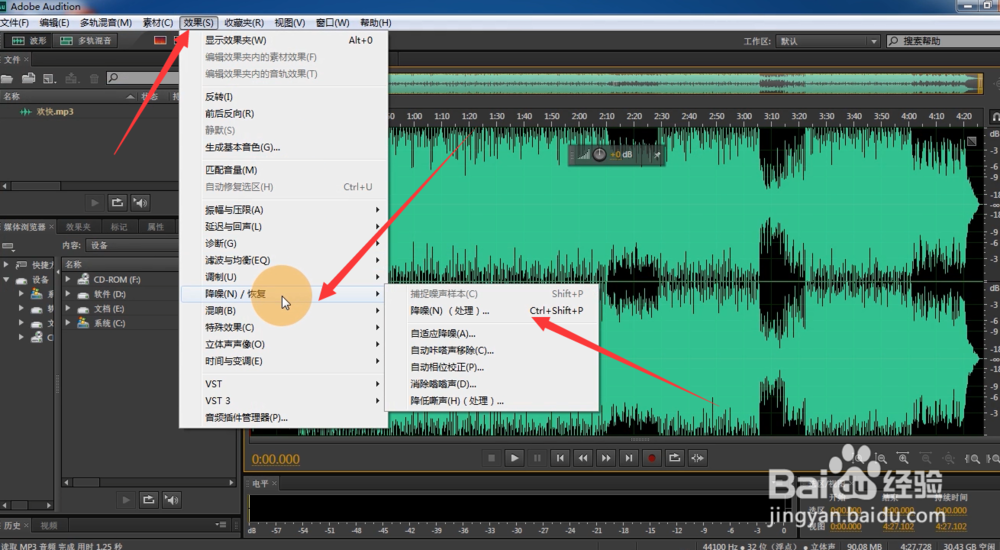The height and width of the screenshot is (550, 1000).
Task: Focus the Files panel search field
Action: (x=143, y=78)
